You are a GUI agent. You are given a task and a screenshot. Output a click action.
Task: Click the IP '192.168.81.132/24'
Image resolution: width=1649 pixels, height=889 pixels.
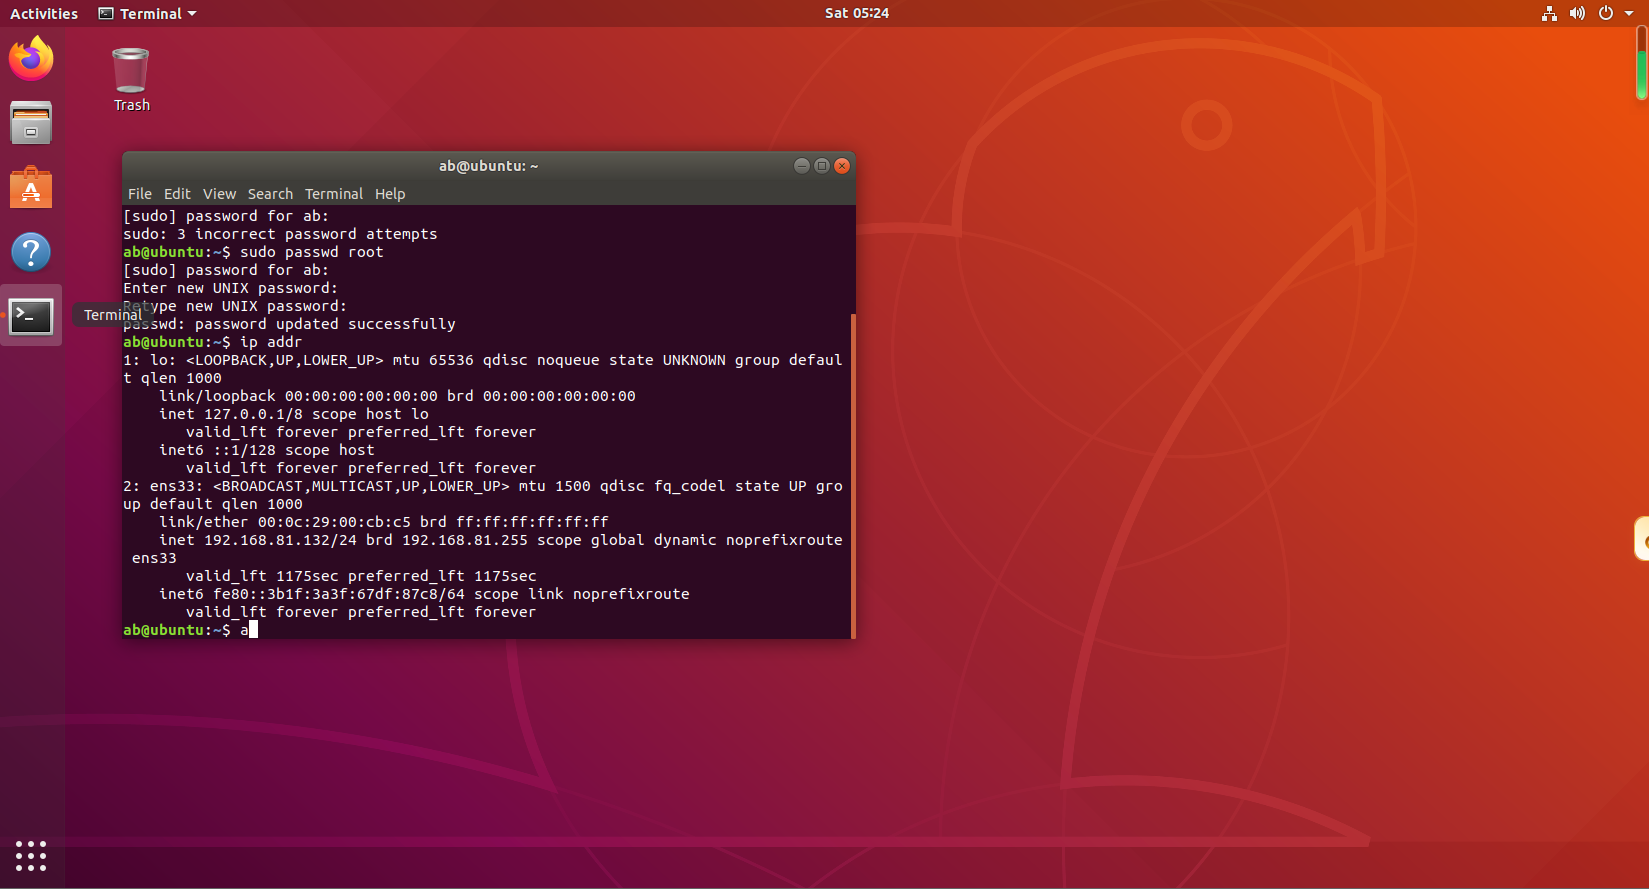click(280, 540)
